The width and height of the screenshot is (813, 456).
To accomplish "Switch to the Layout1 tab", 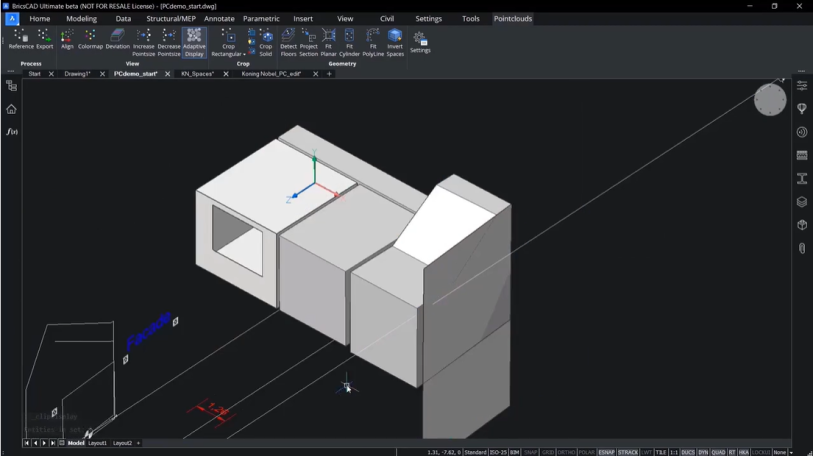I will [97, 442].
